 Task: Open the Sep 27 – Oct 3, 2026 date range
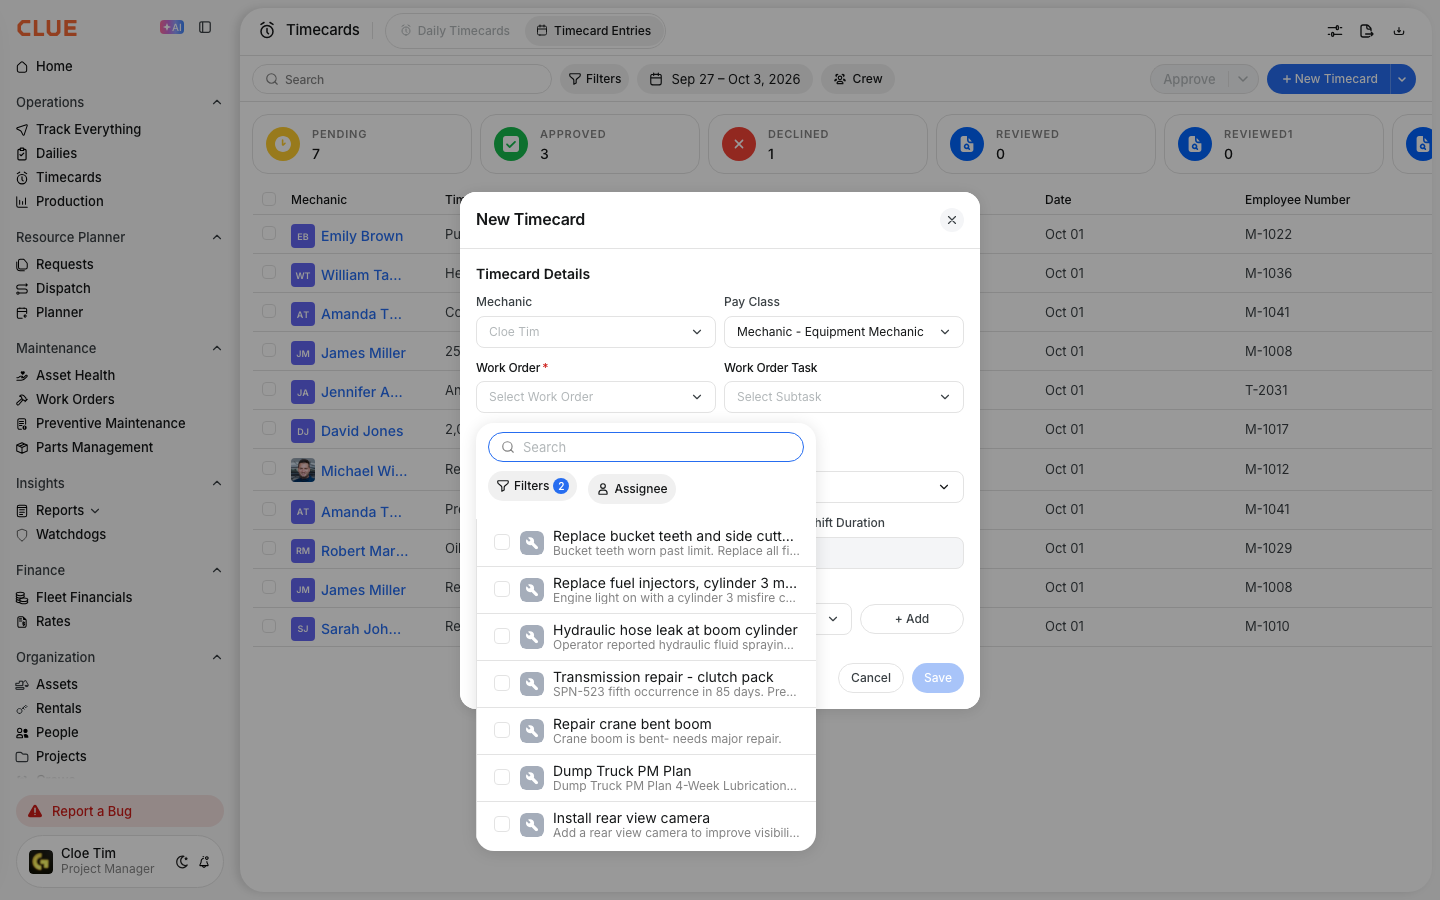coord(726,79)
